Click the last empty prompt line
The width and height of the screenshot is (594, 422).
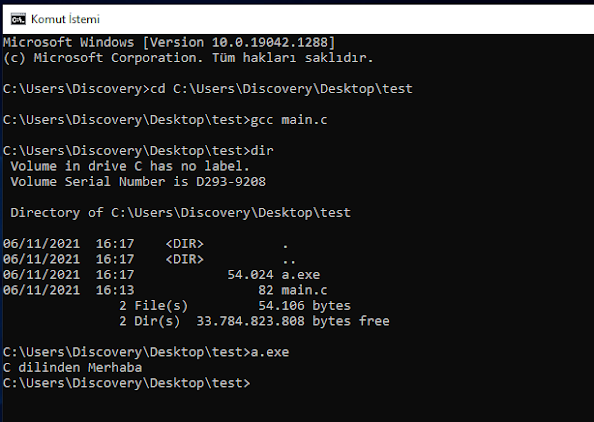[127, 383]
